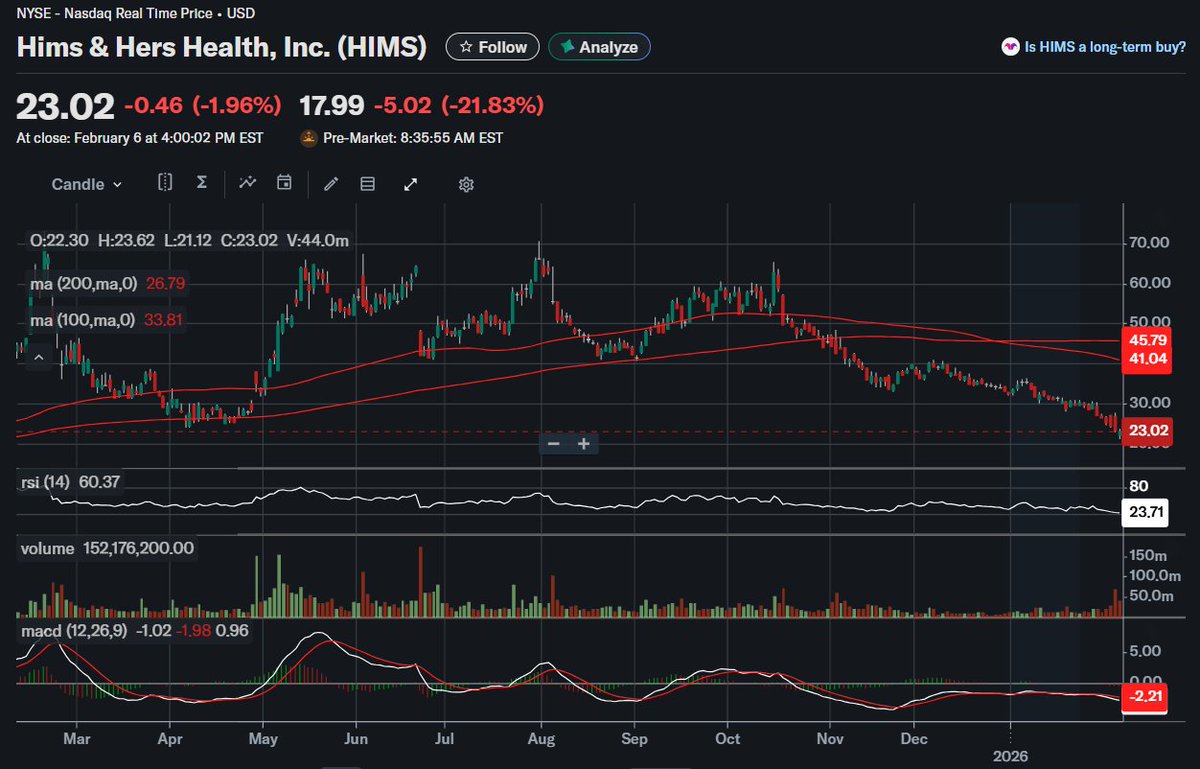Zoom in the chart with the plus button

(x=585, y=443)
